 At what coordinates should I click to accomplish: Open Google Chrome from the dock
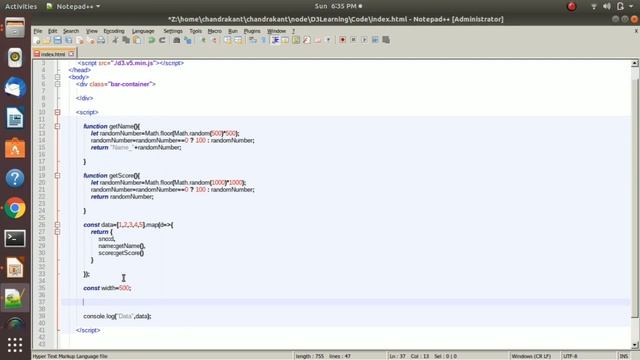[15, 209]
